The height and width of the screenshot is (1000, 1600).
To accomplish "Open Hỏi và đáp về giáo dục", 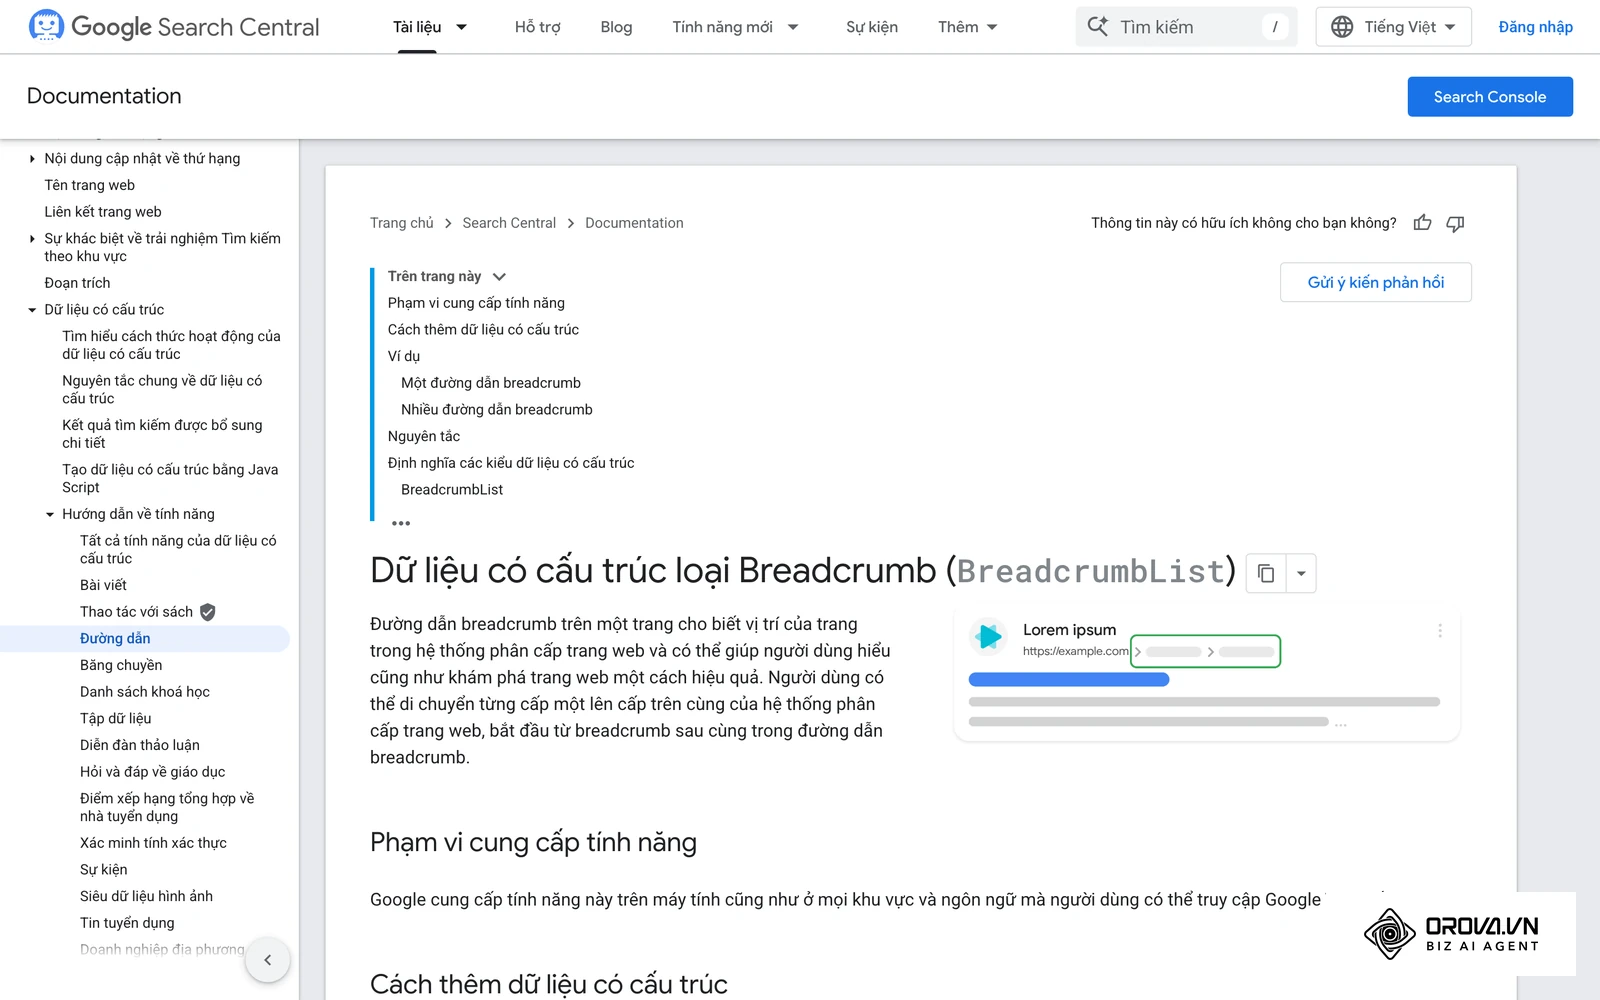I will [153, 772].
